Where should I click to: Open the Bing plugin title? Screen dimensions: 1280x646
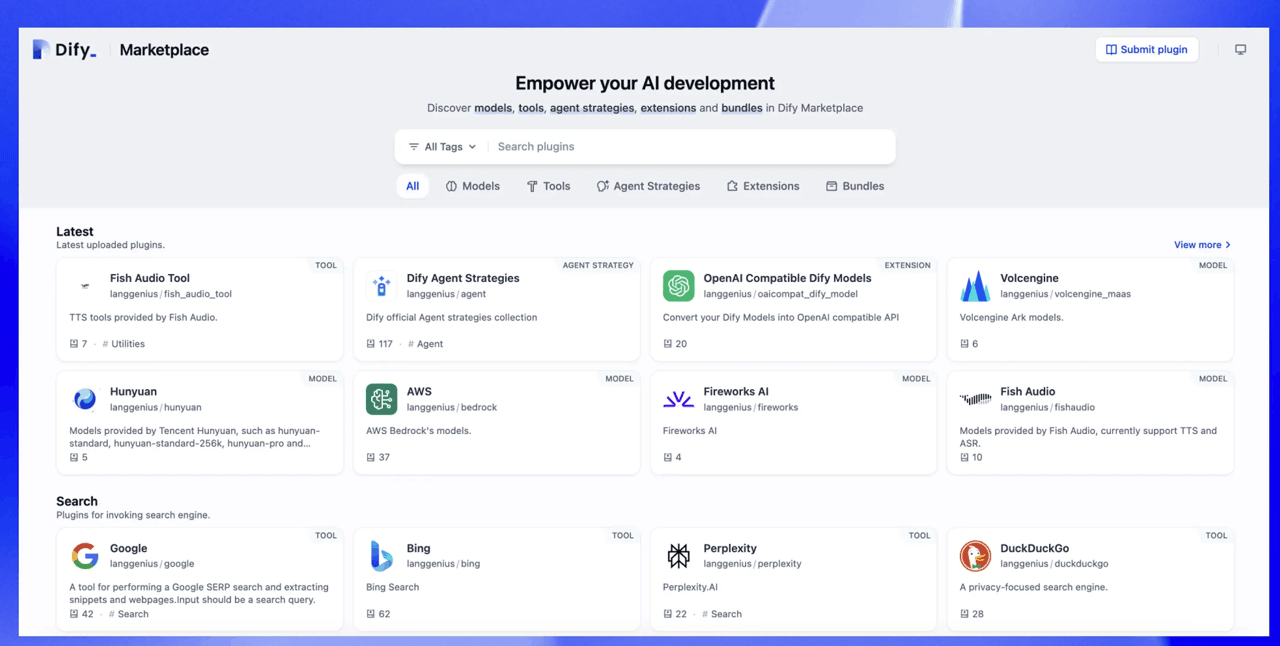[x=418, y=548]
